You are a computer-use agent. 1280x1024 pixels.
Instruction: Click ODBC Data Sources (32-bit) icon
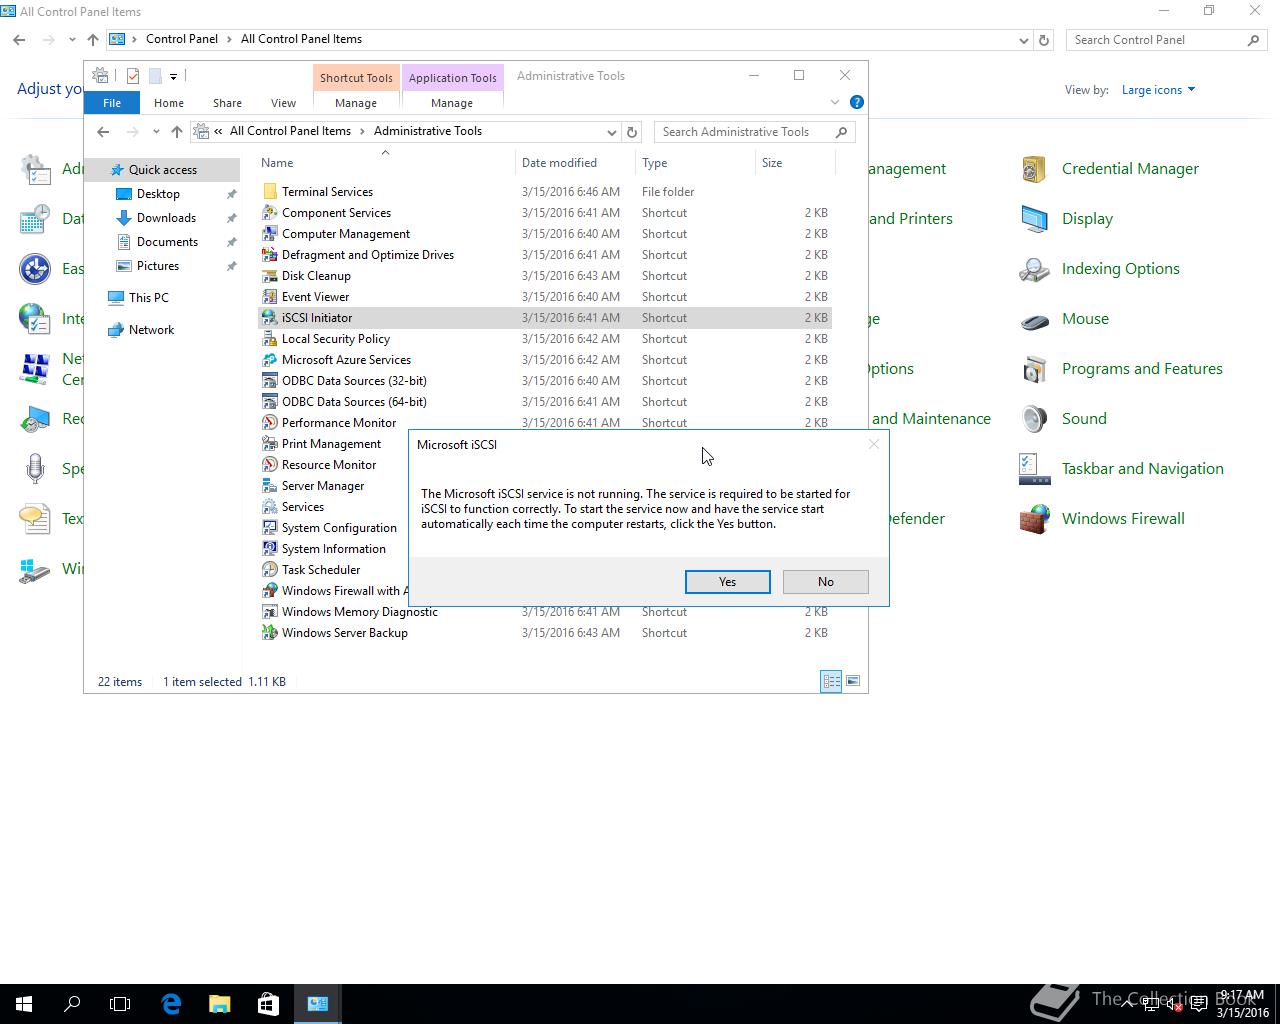(x=269, y=381)
